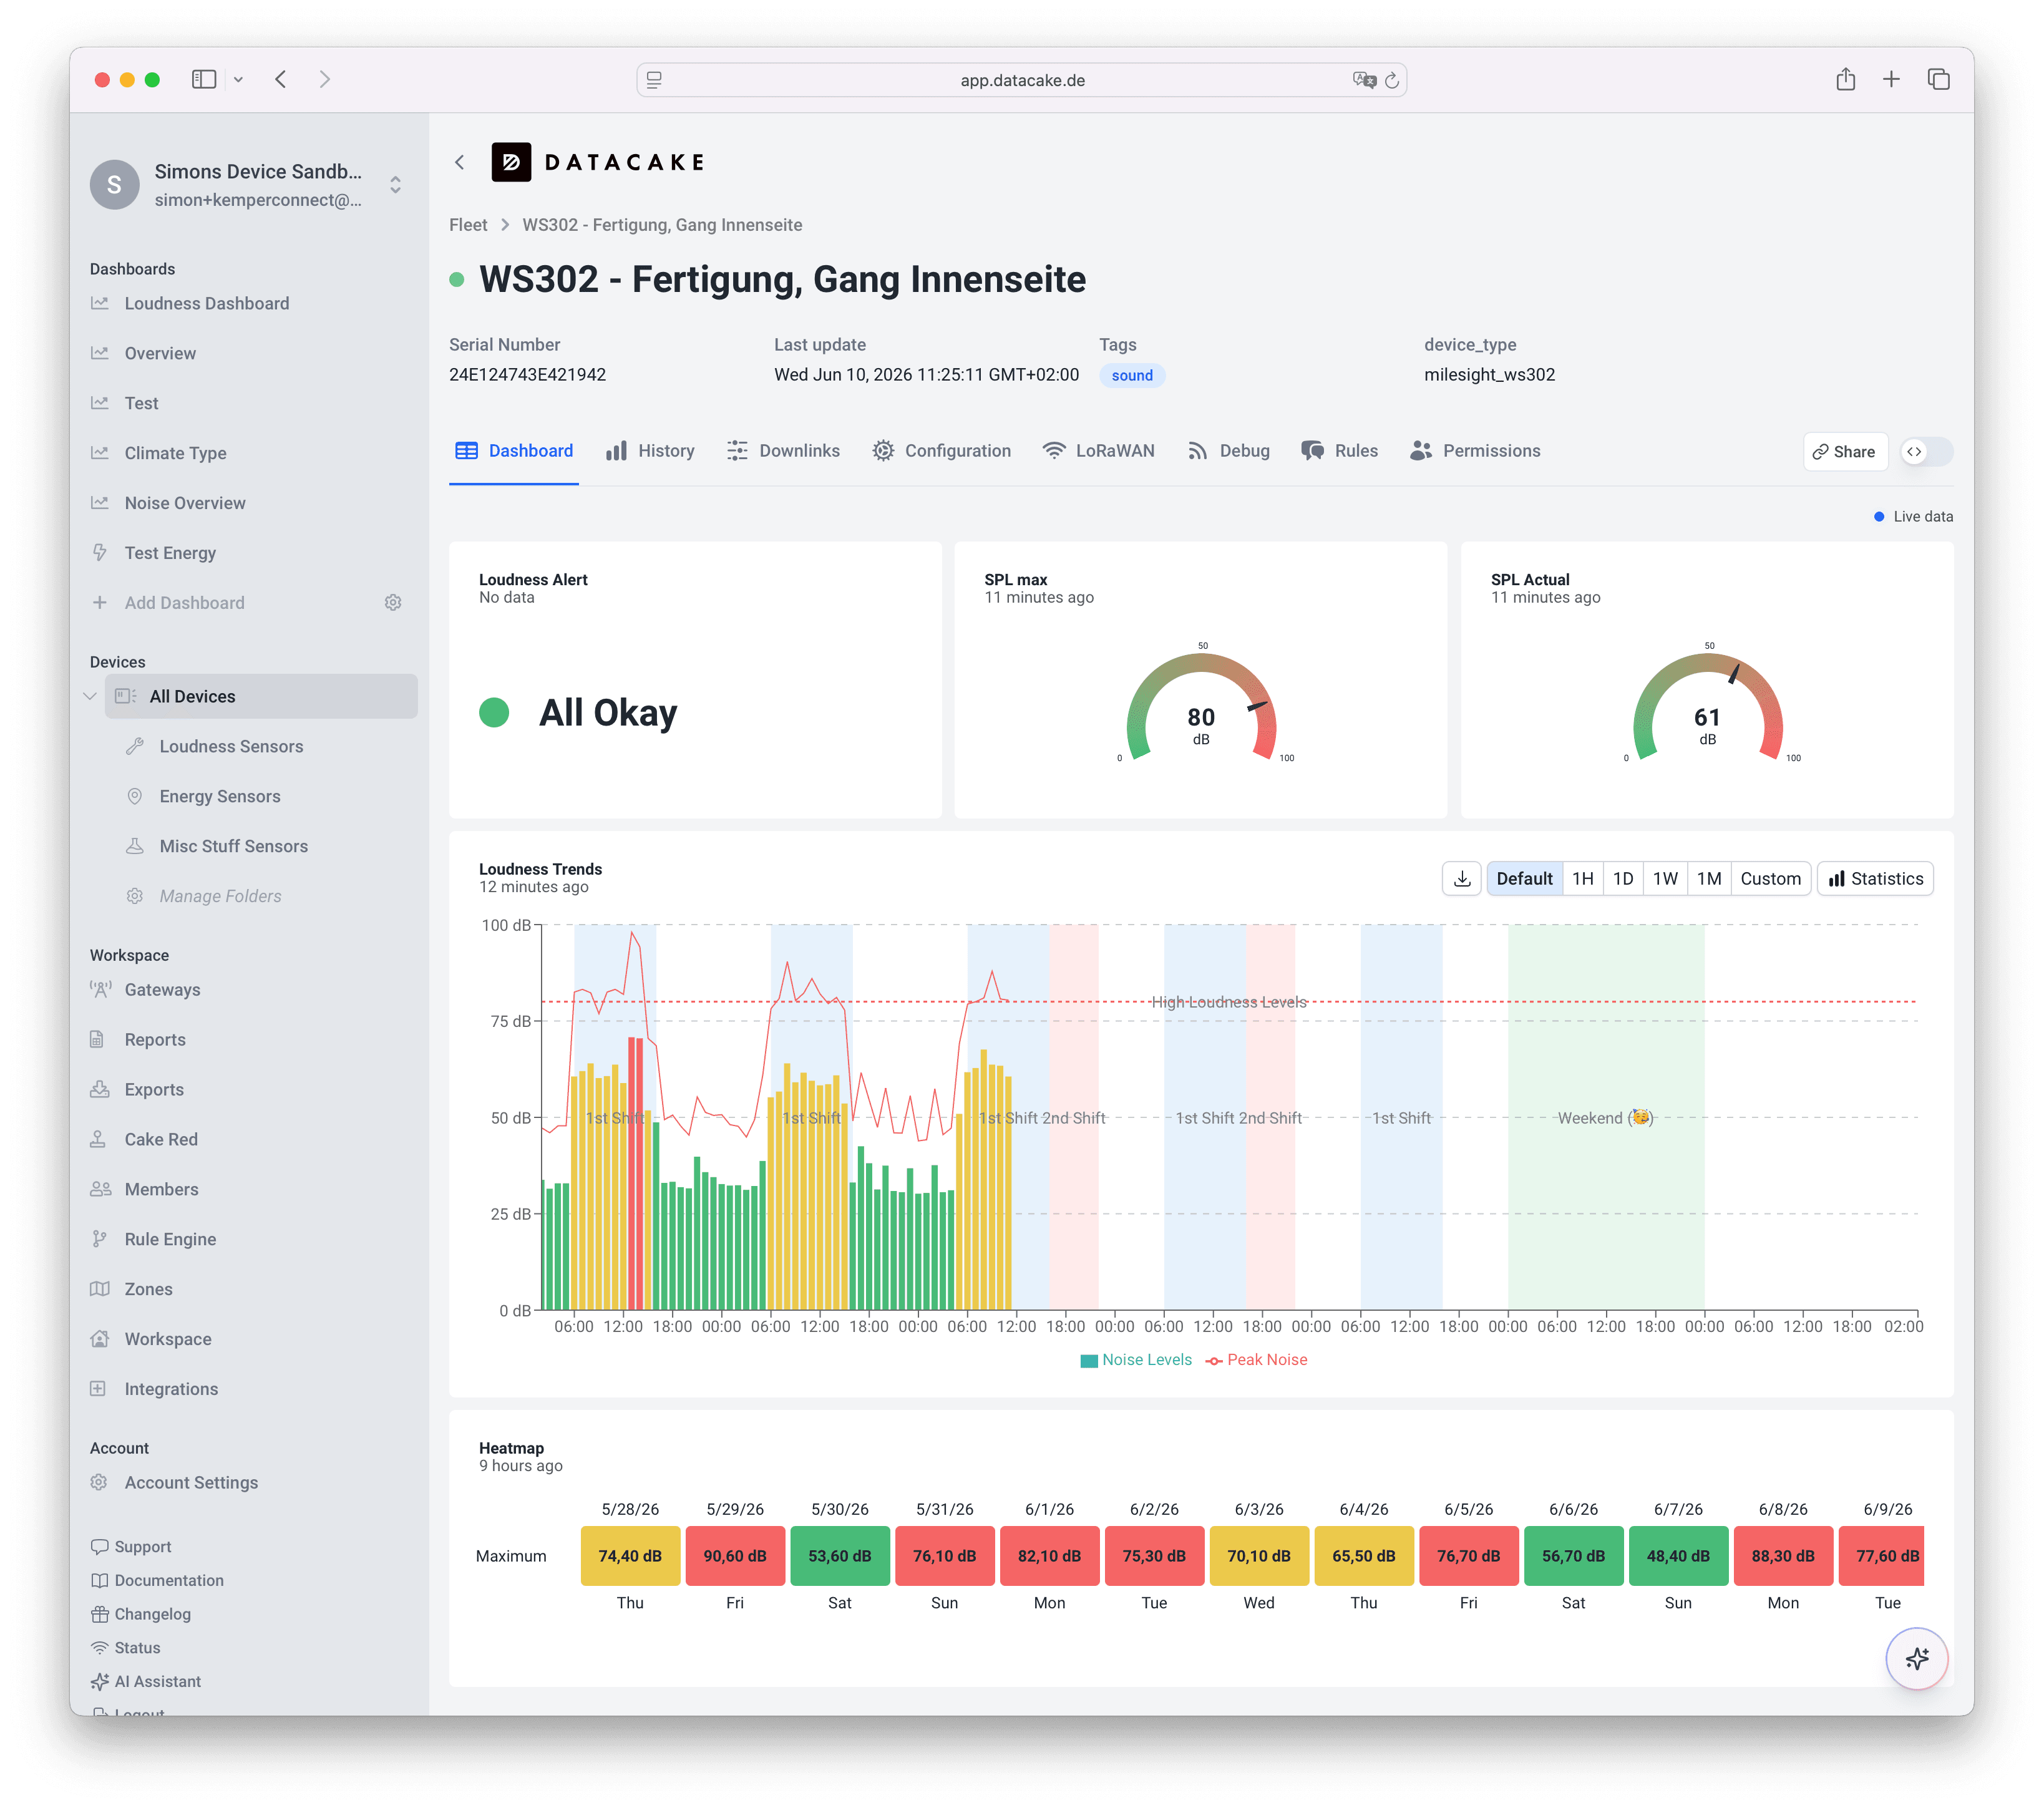Go back with the browser back arrow
This screenshot has height=1808, width=2044.
(281, 79)
